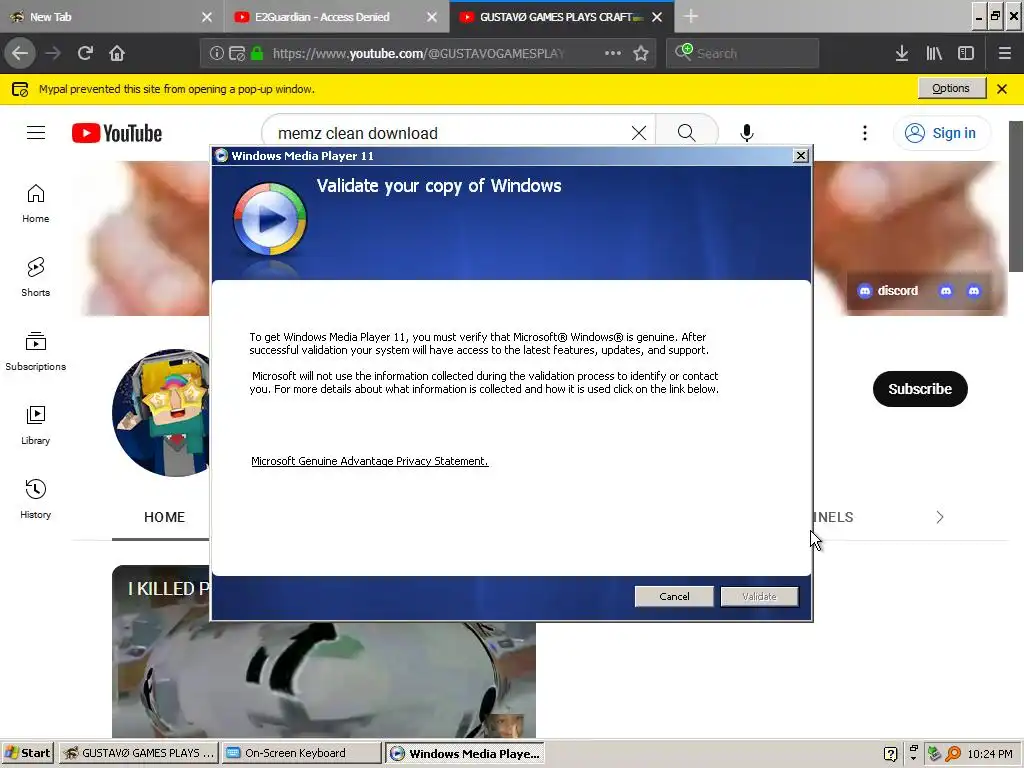This screenshot has height=768, width=1024.
Task: Close the E2Guardian tab
Action: pos(432,17)
